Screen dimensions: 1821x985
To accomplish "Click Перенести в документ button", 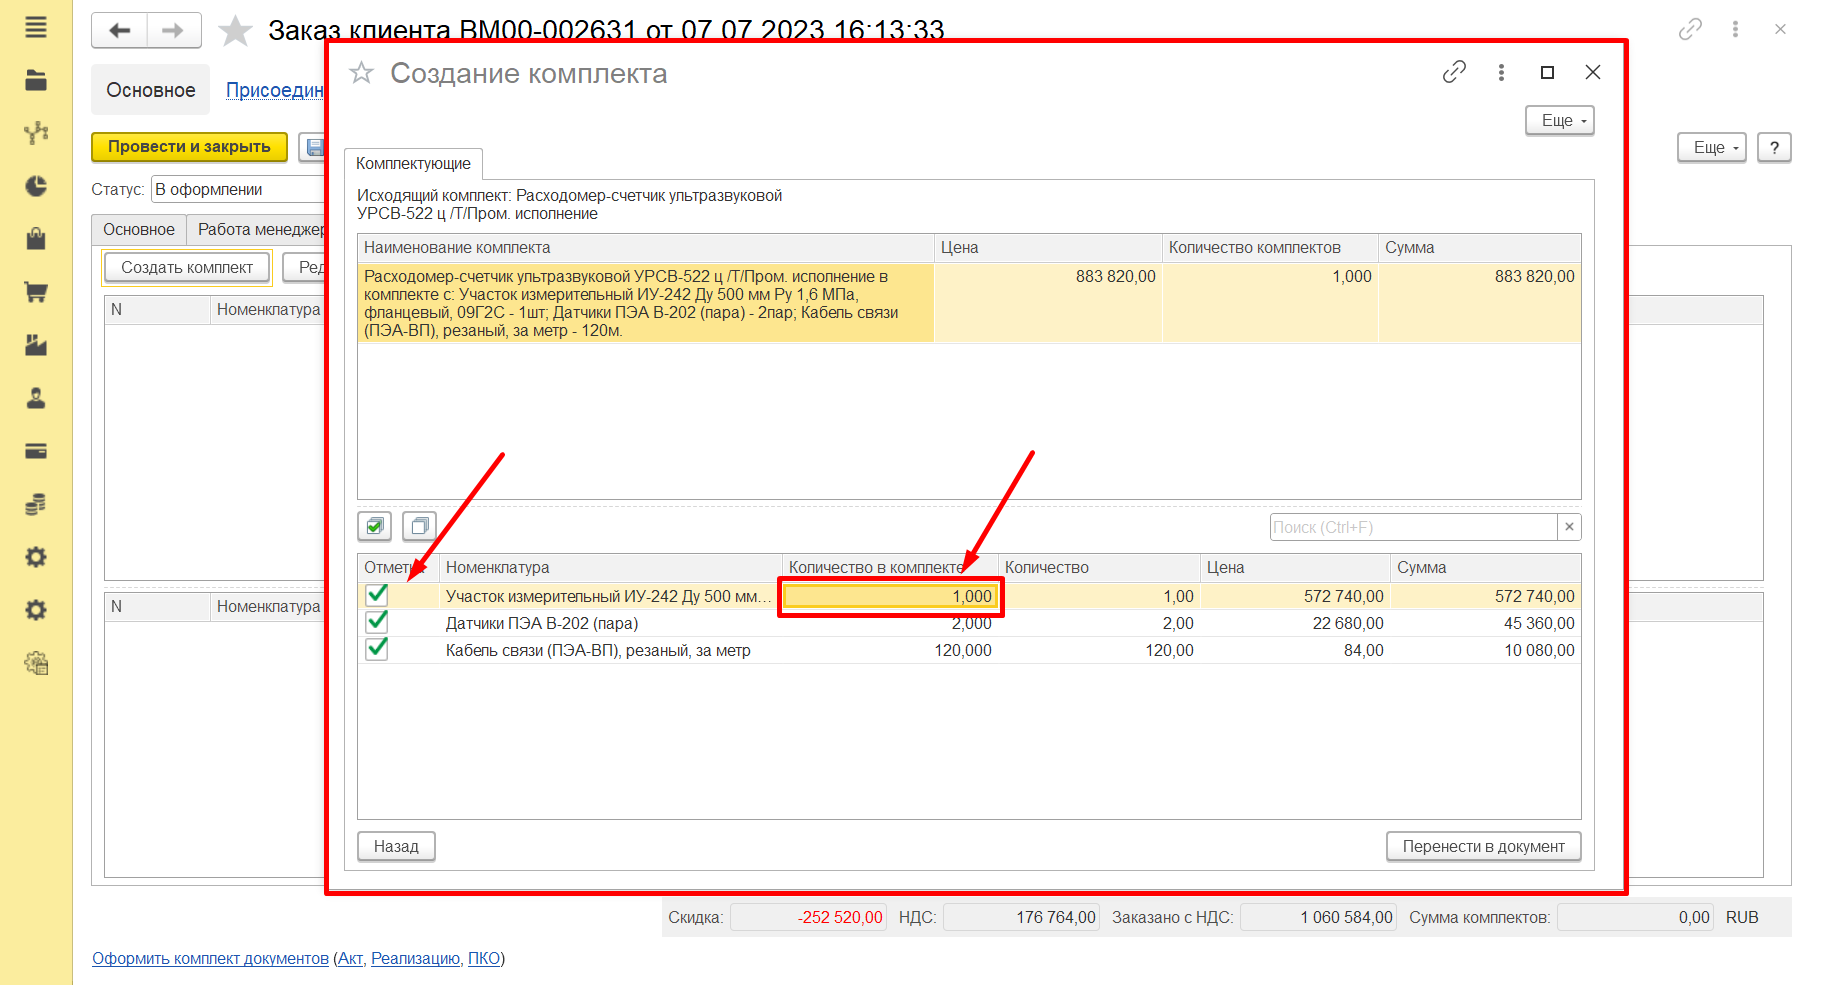I will [x=1484, y=846].
